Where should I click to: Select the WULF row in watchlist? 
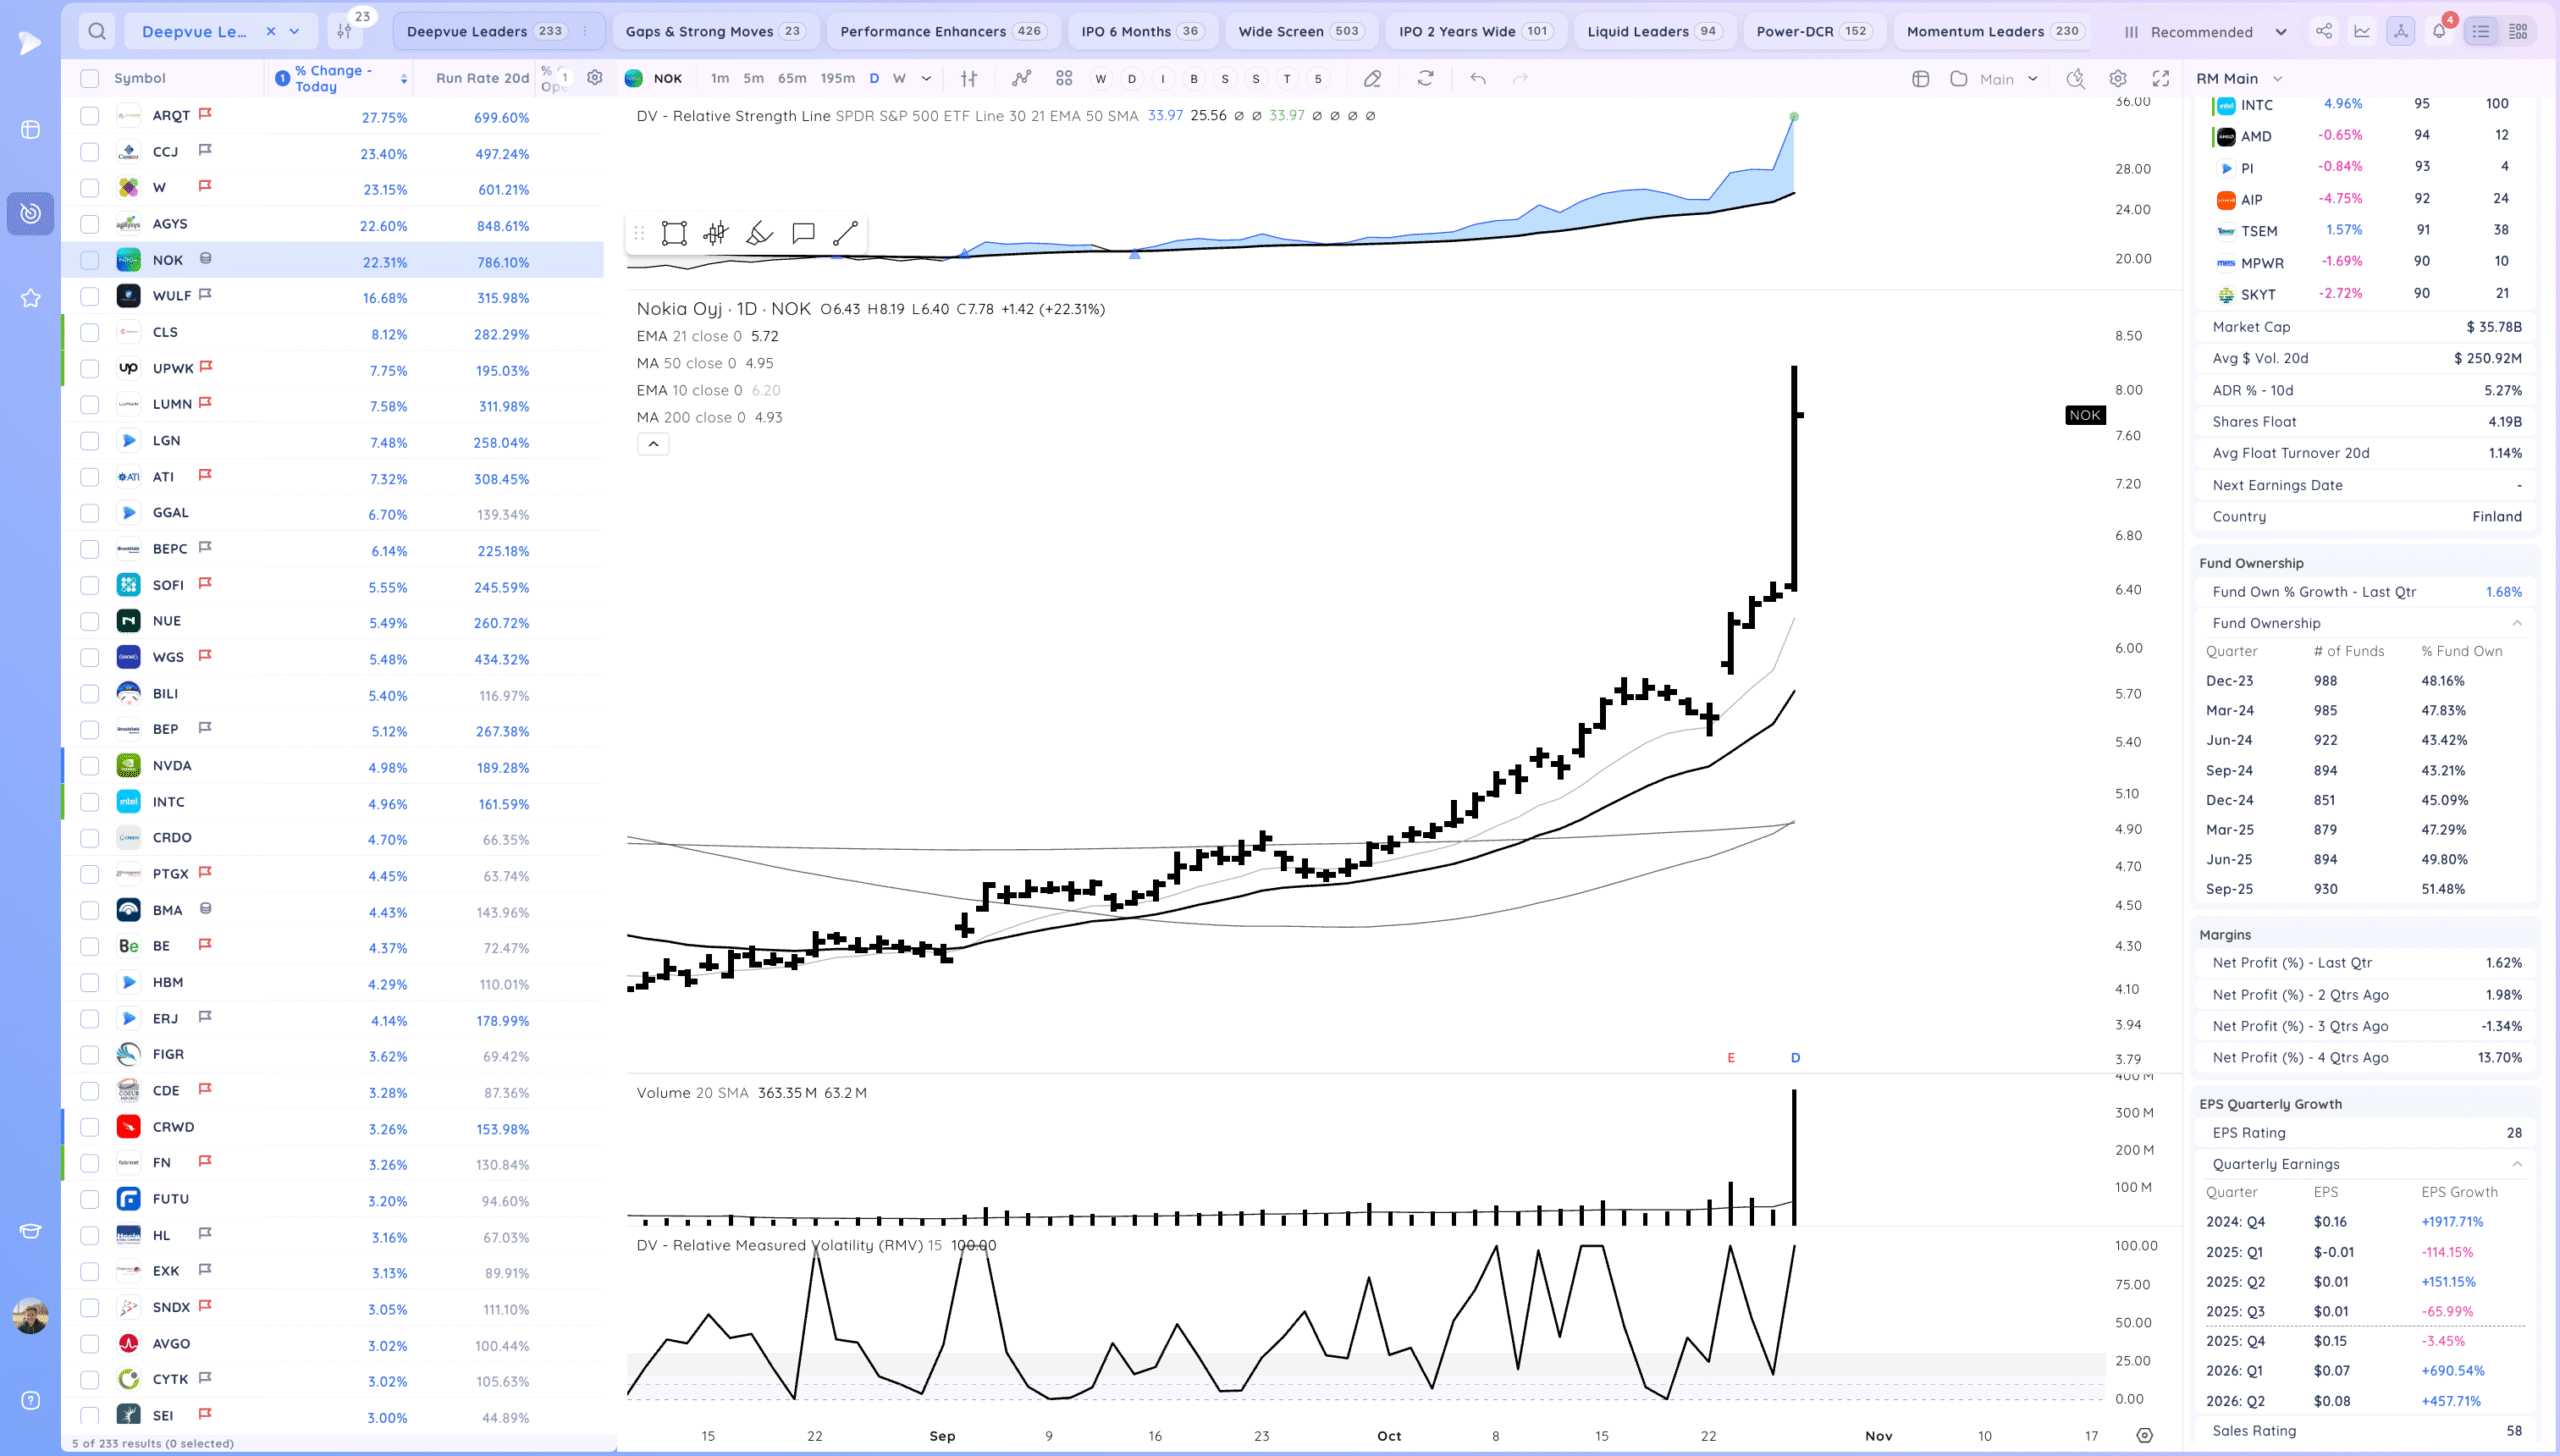coord(172,296)
